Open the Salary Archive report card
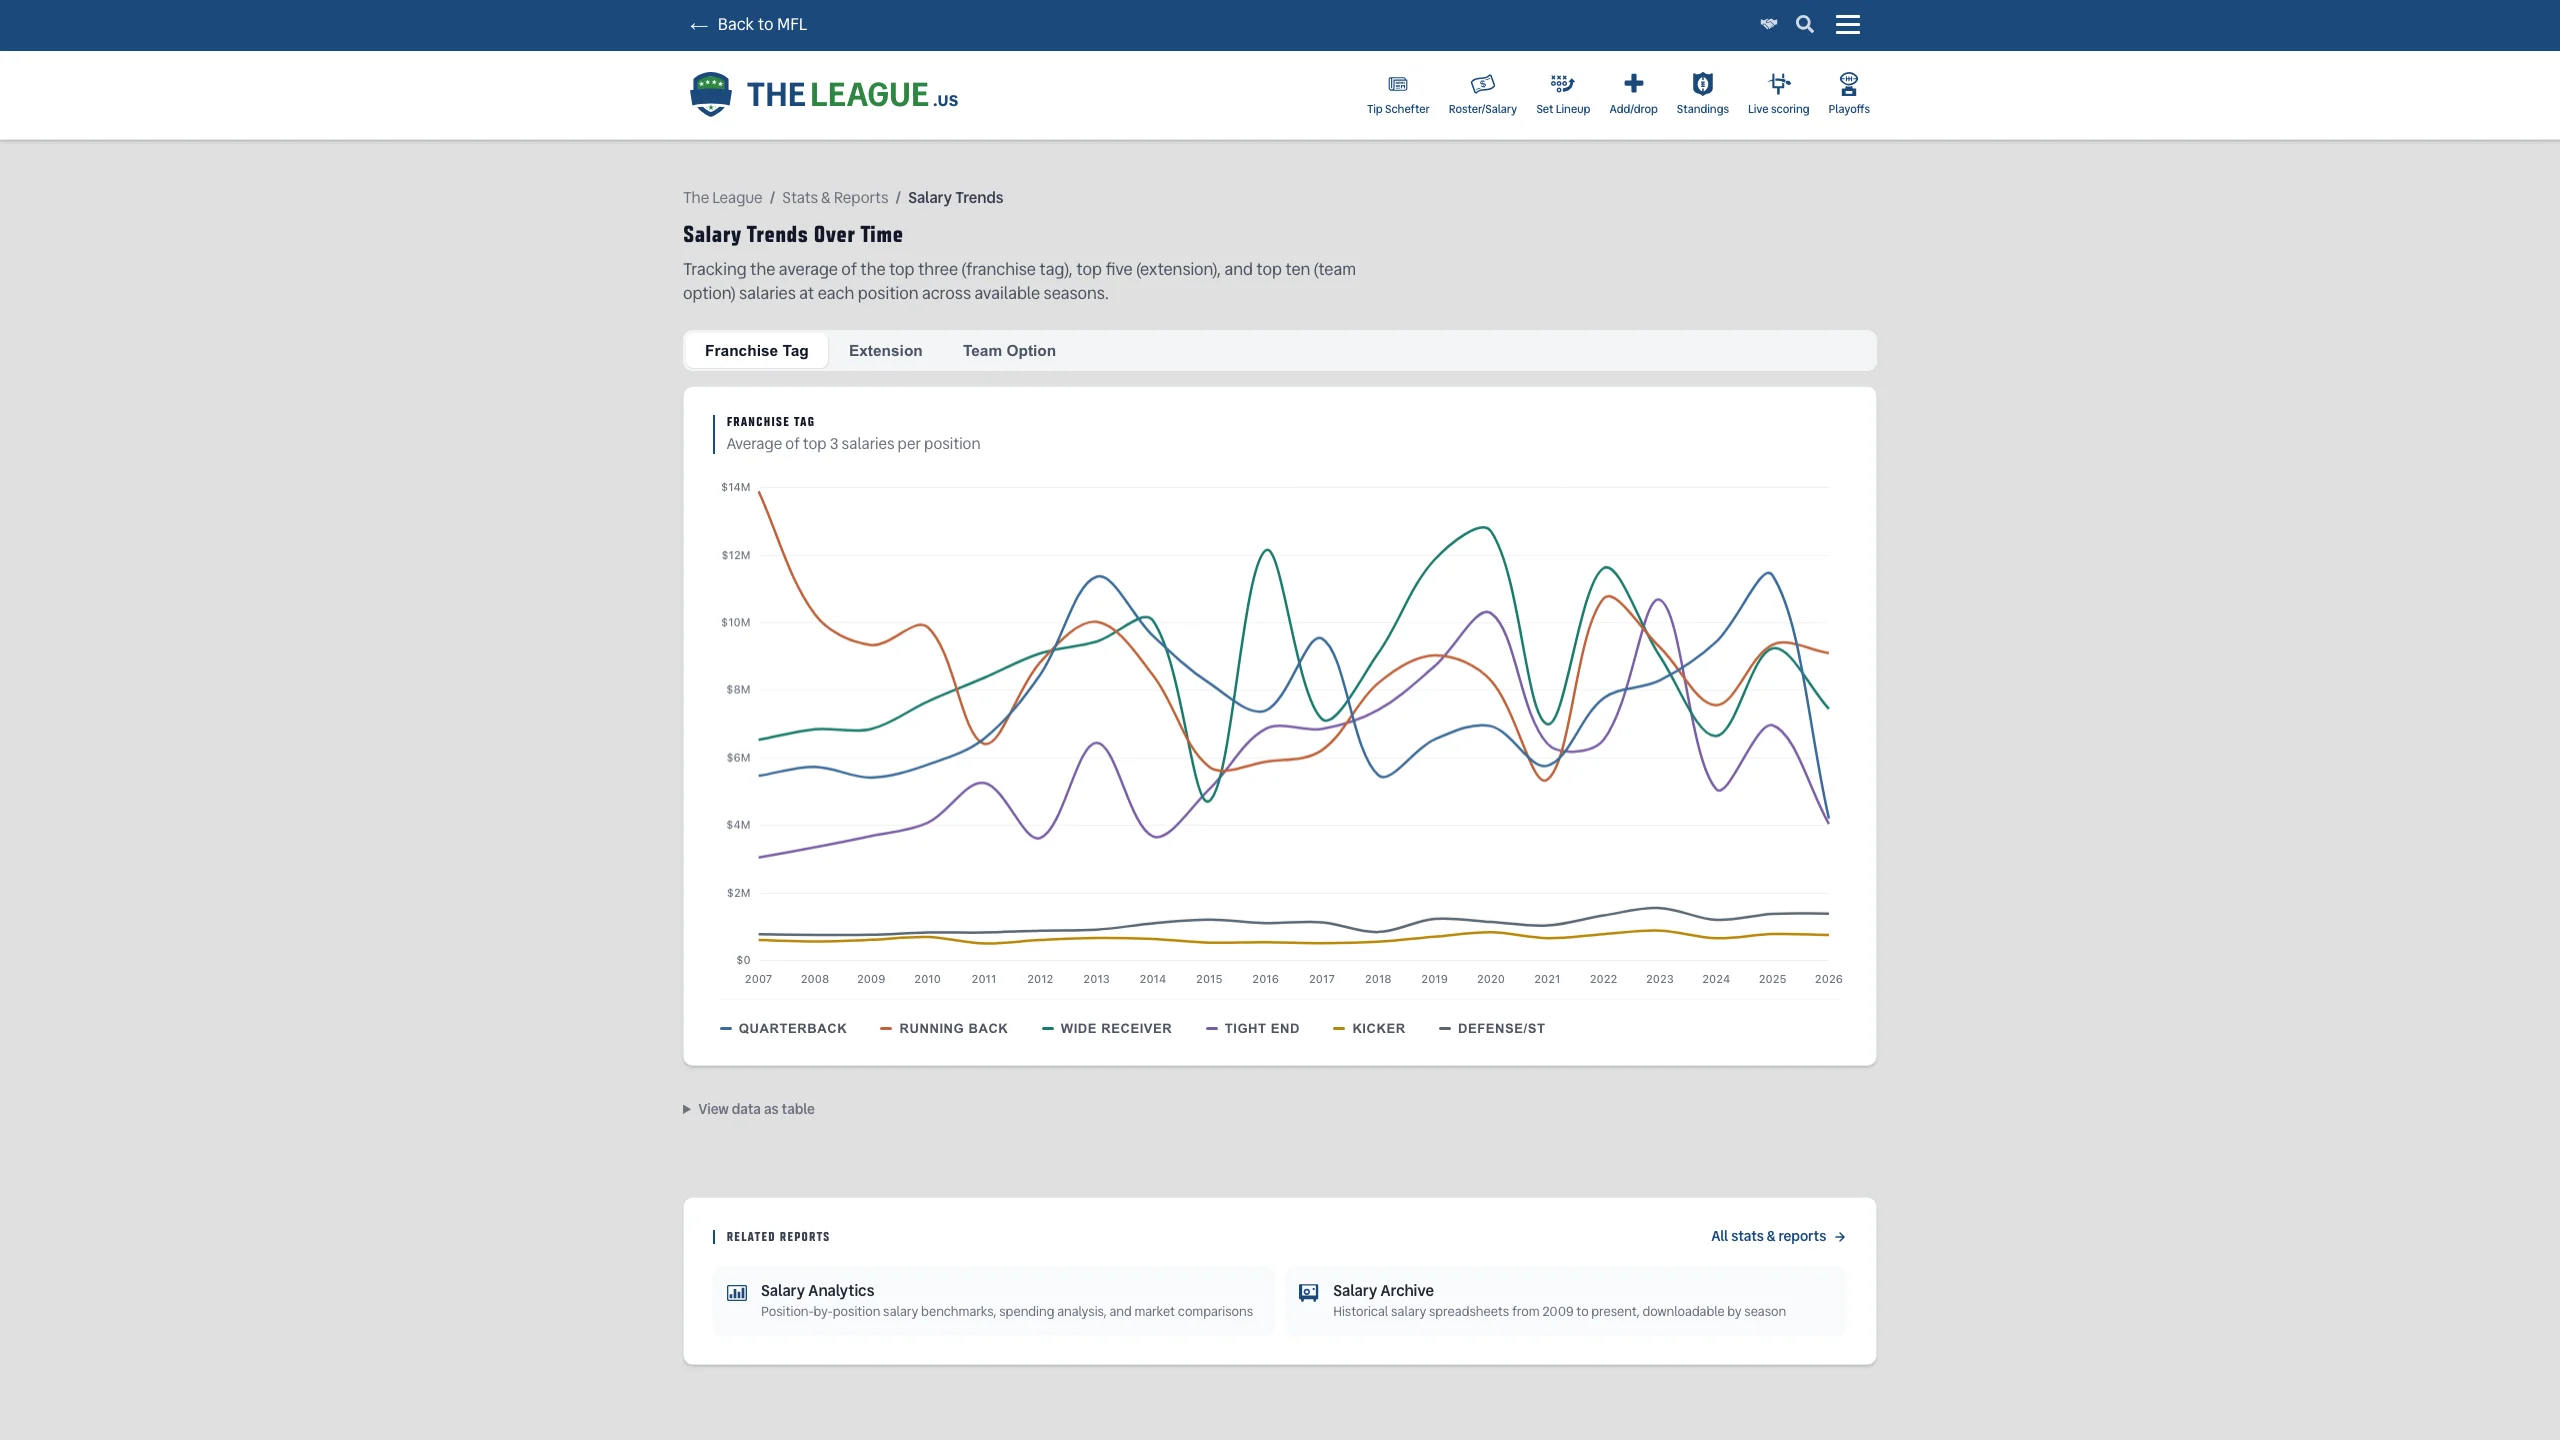 pos(1566,1301)
